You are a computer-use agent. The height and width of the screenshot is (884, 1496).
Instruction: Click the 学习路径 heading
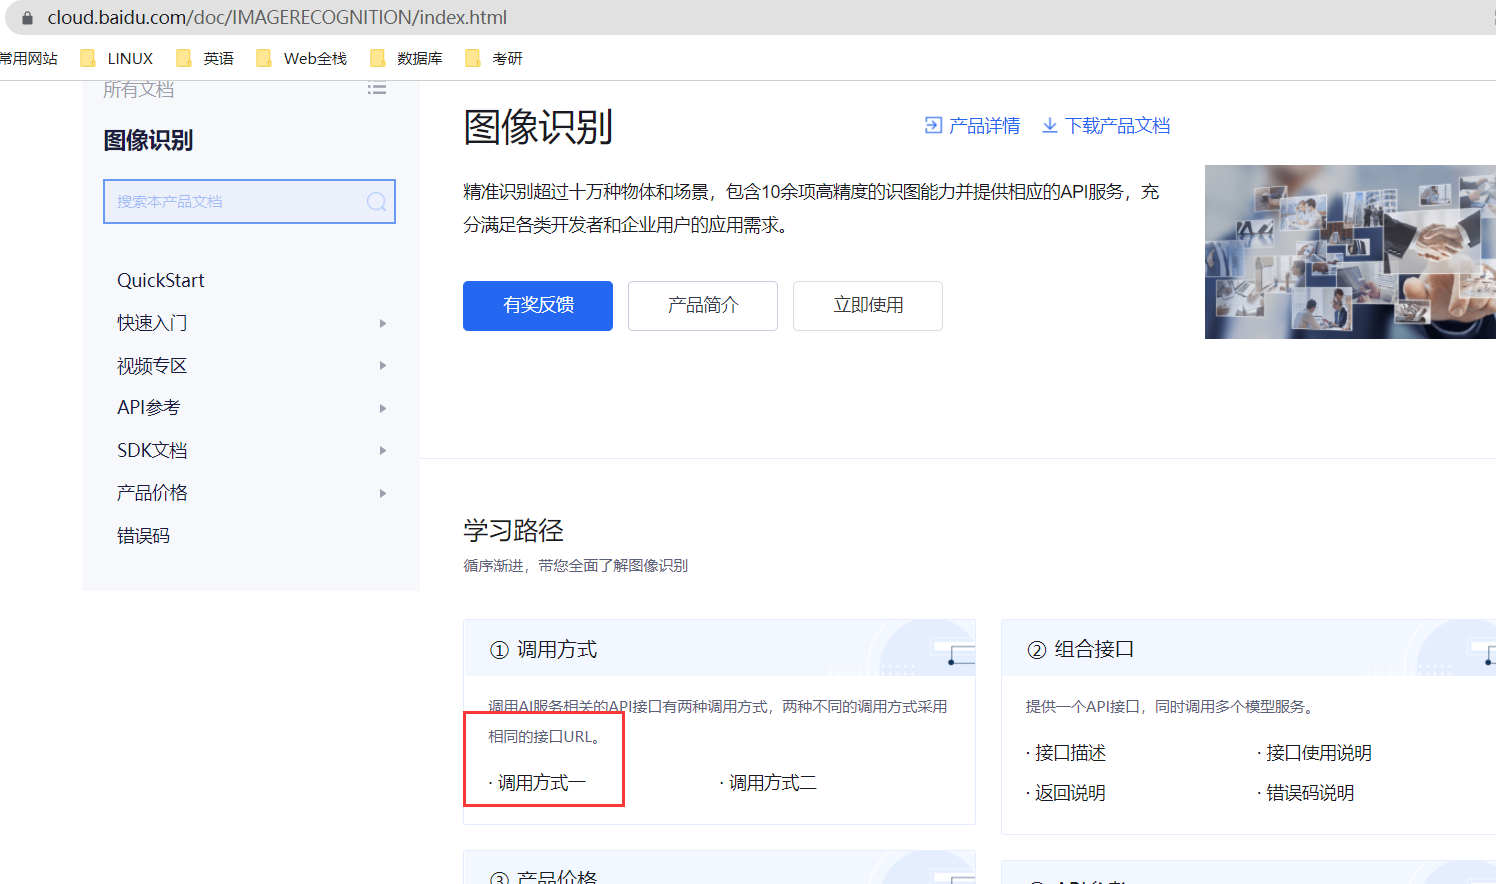click(x=513, y=530)
